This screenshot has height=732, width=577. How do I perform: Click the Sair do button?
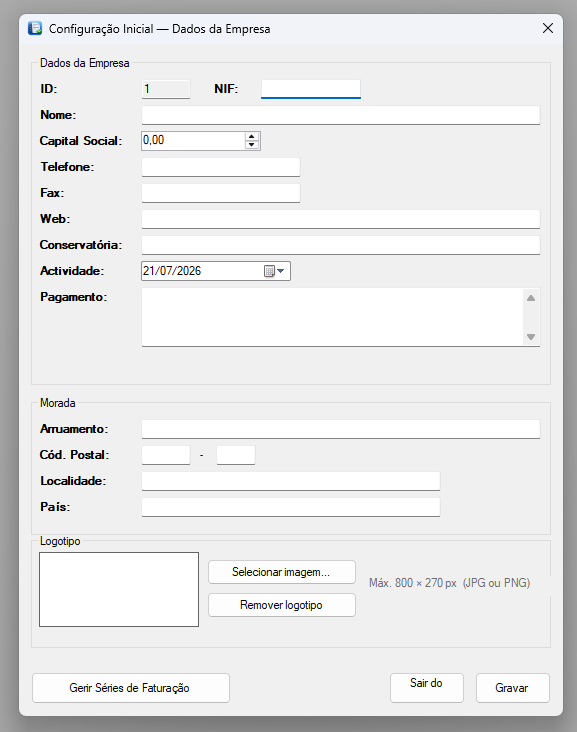click(427, 688)
